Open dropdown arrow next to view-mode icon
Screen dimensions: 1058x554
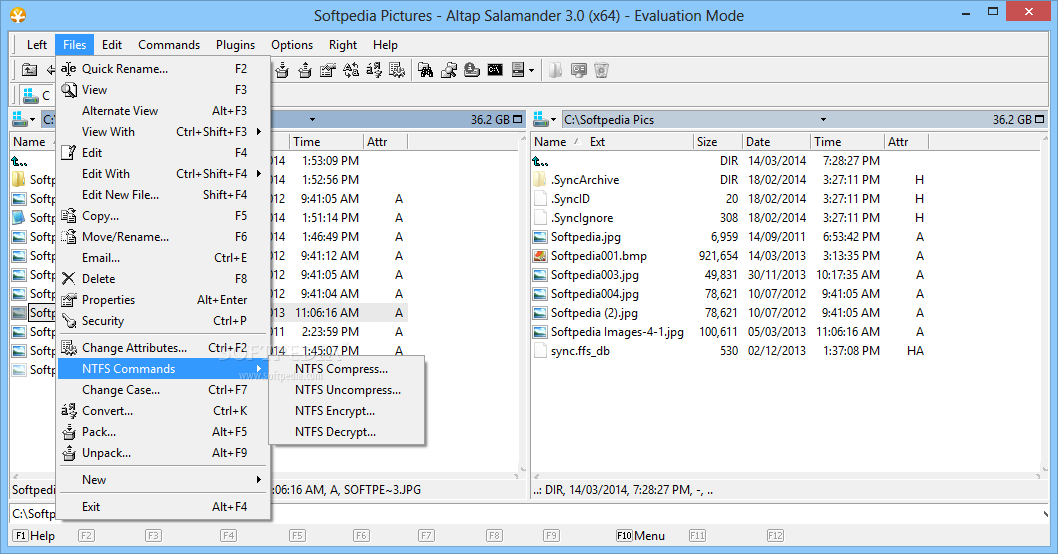coord(532,70)
